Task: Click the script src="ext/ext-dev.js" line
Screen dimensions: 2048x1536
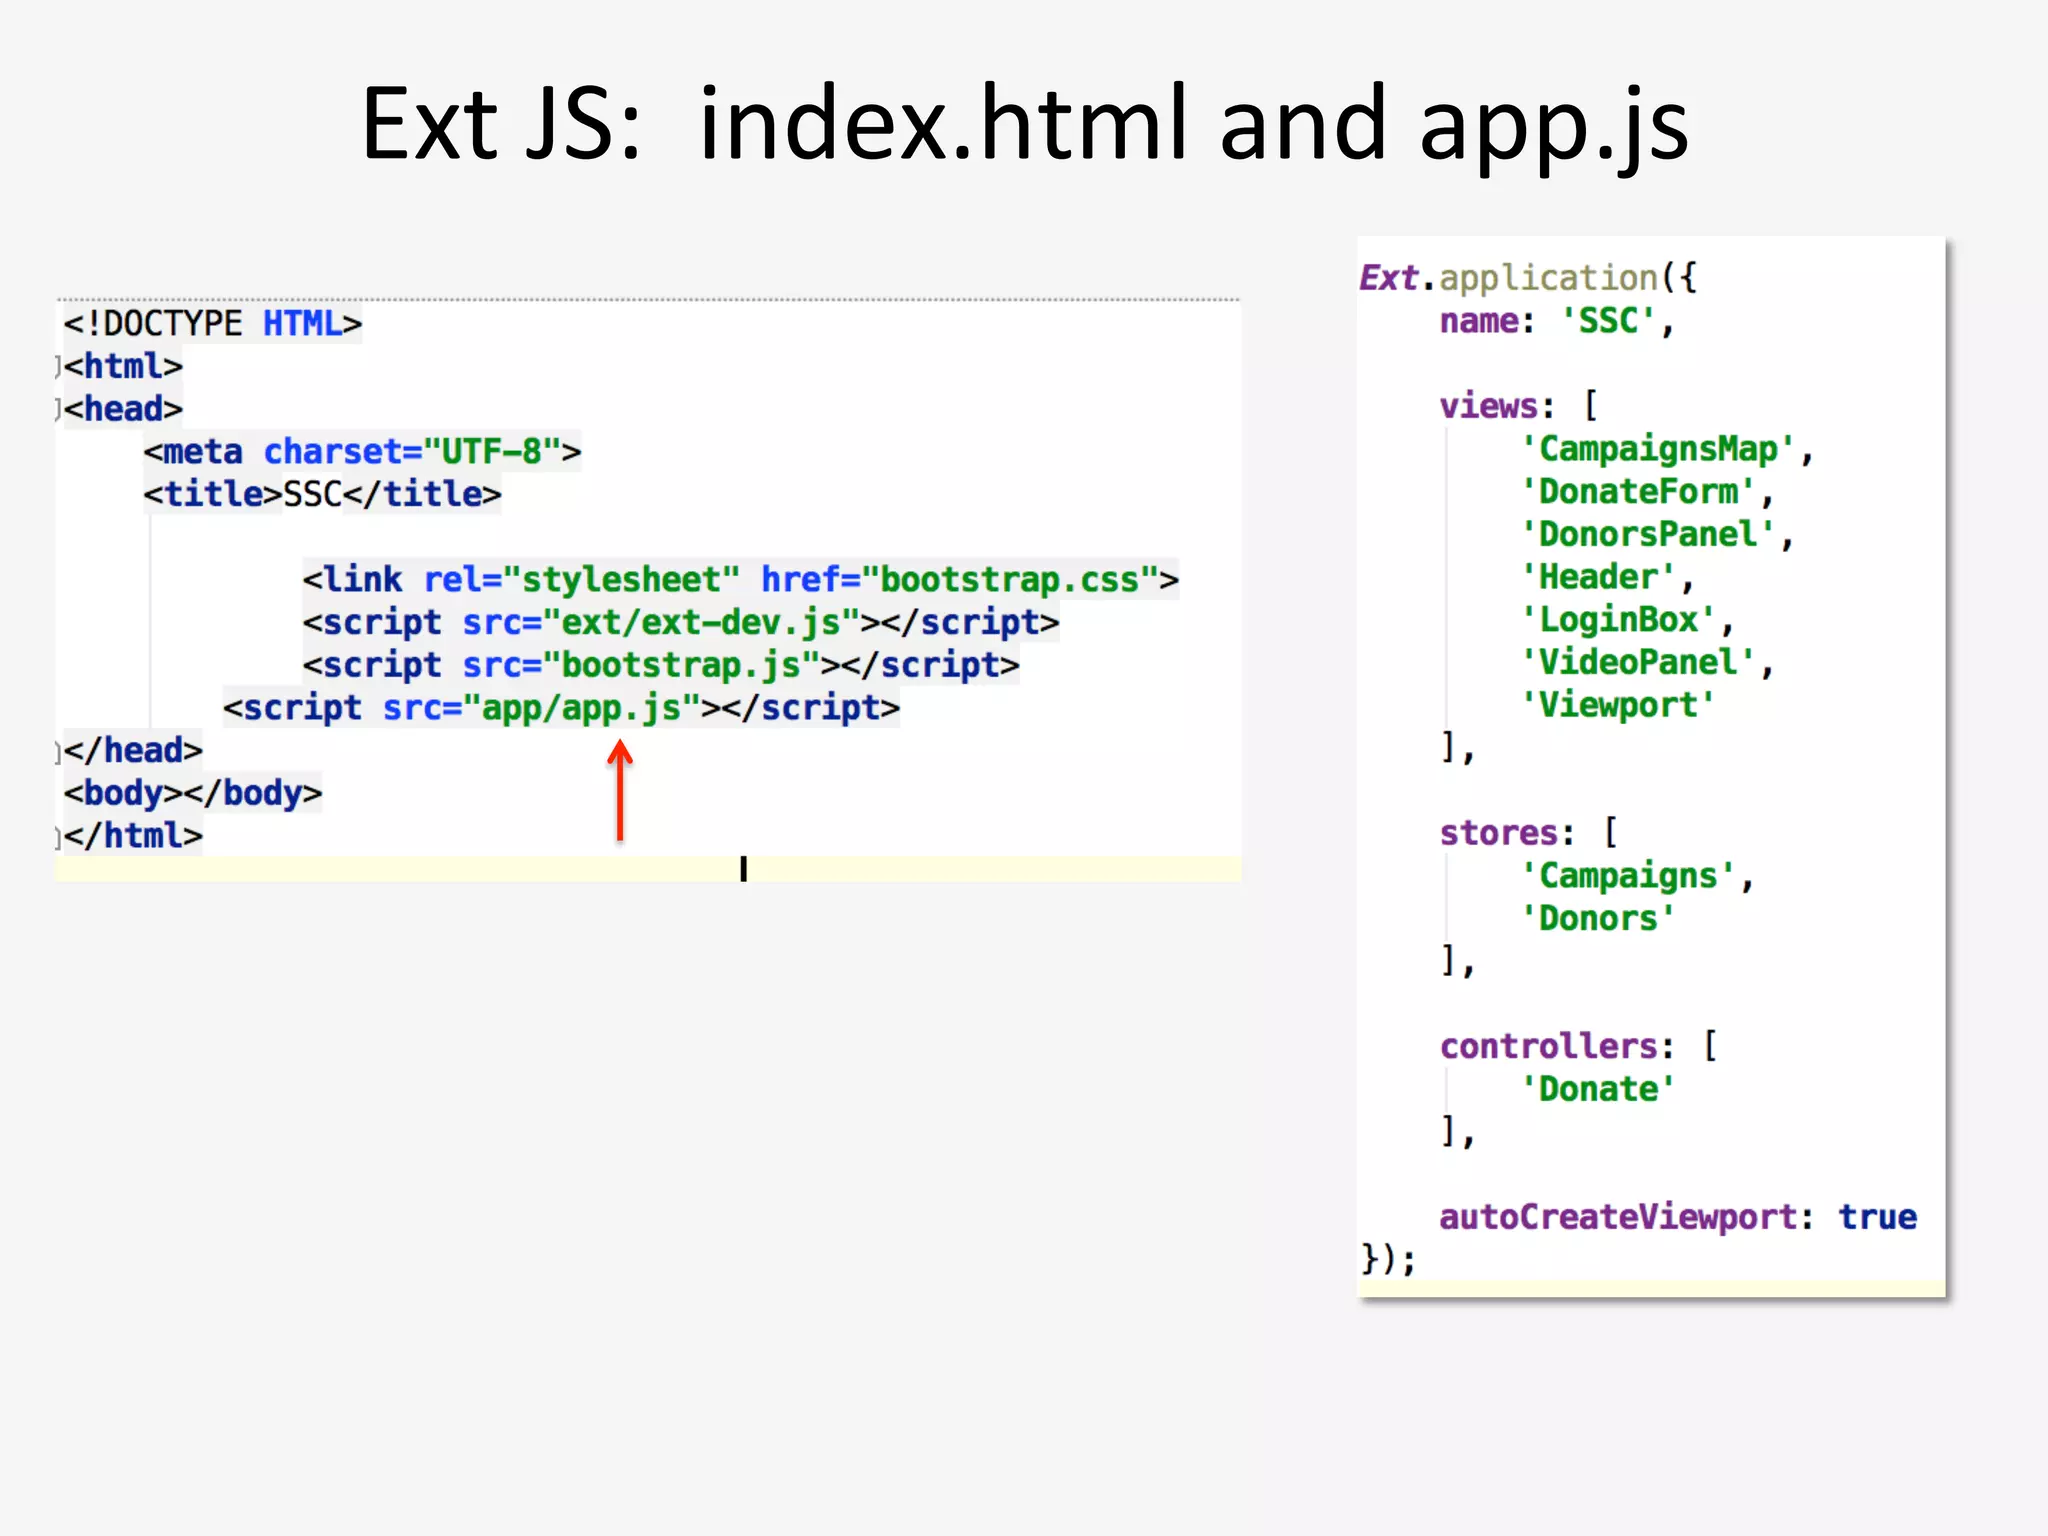Action: [681, 623]
